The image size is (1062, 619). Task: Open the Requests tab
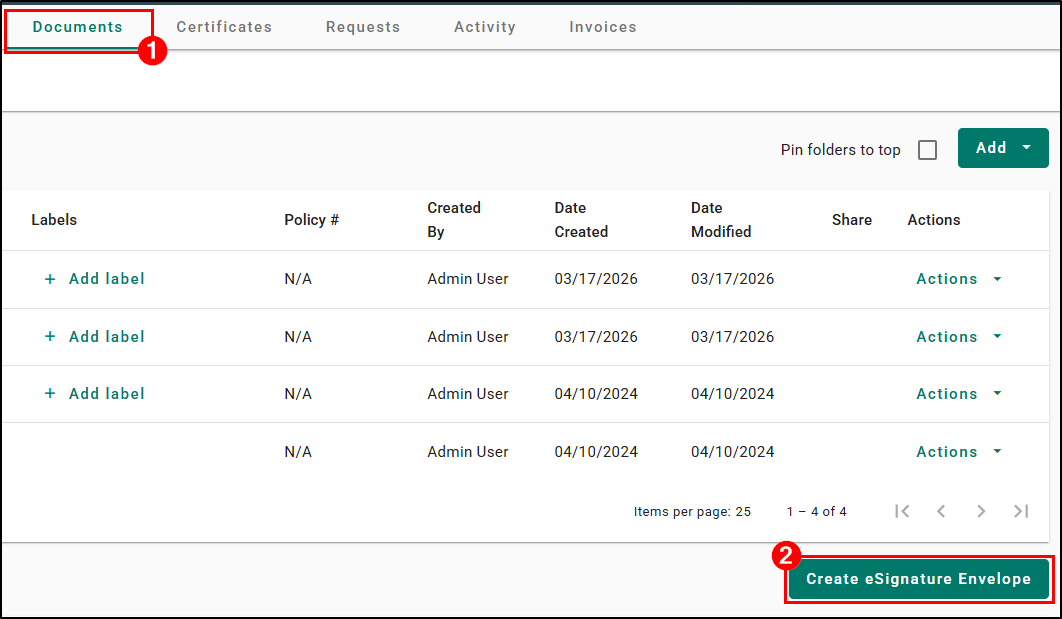[x=362, y=27]
